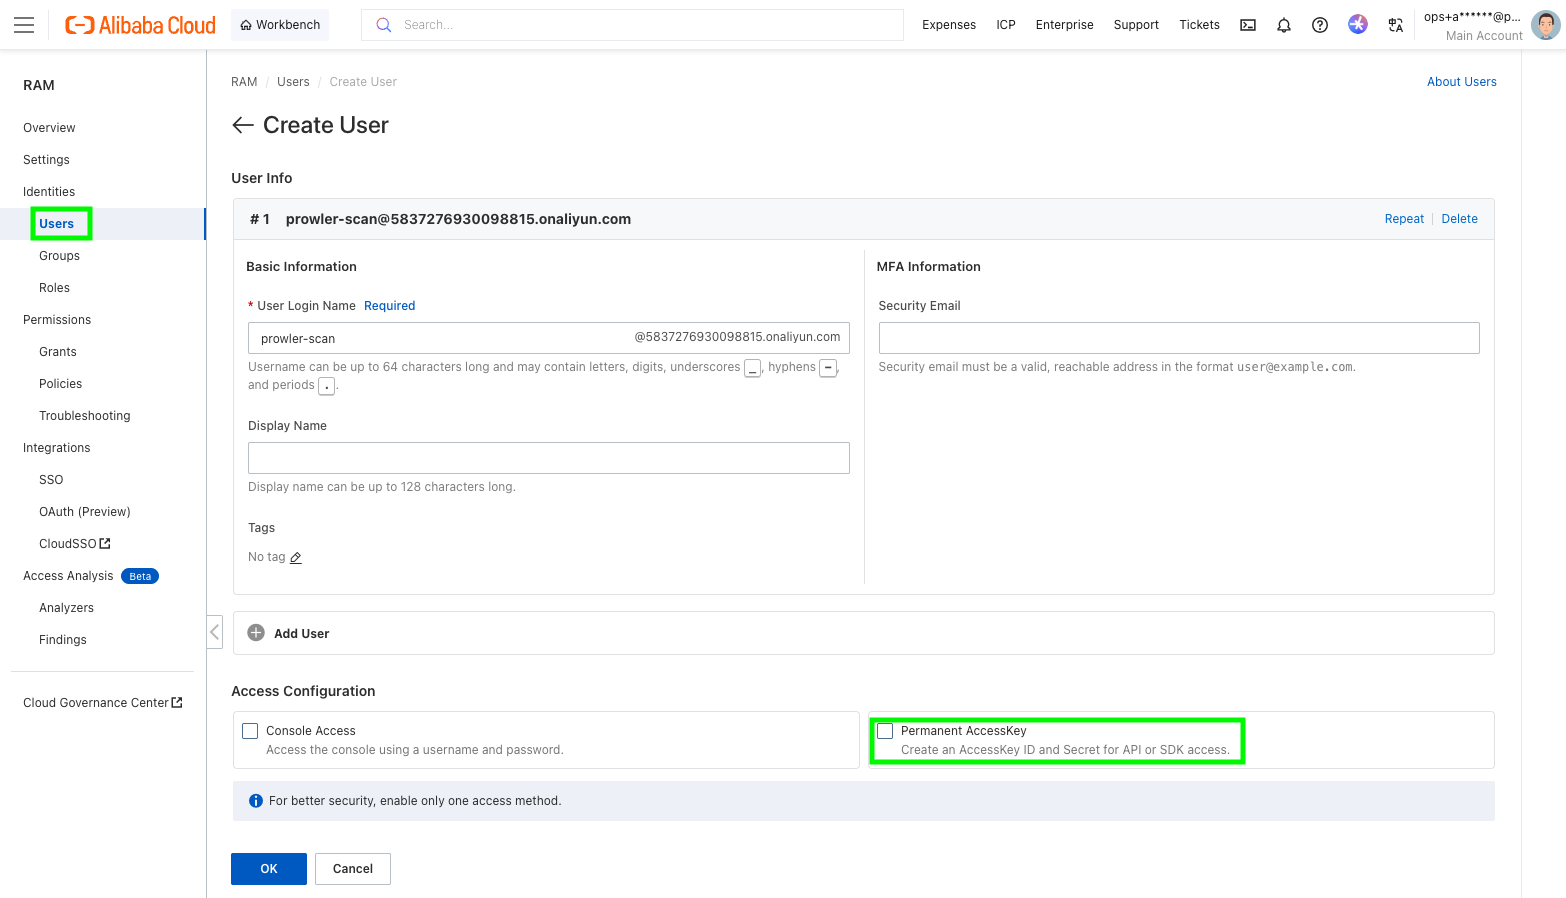Enable the Permanent AccessKey checkbox
This screenshot has width=1566, height=898.
click(x=884, y=730)
